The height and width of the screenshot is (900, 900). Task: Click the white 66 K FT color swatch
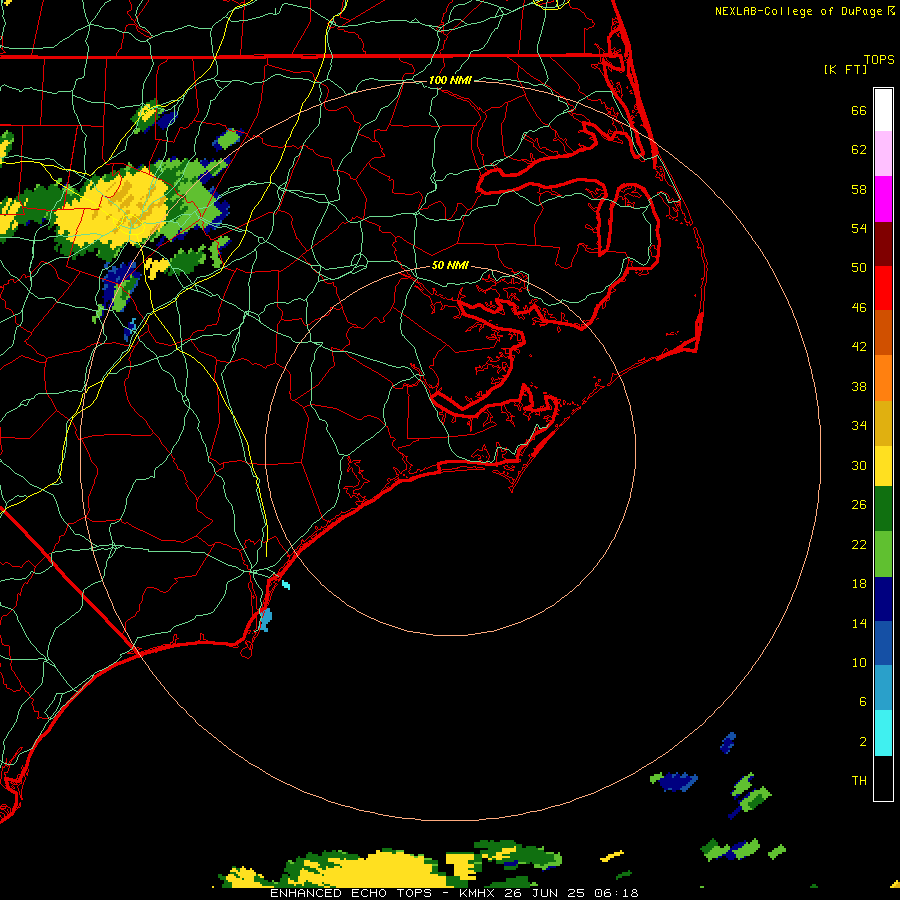(x=883, y=110)
